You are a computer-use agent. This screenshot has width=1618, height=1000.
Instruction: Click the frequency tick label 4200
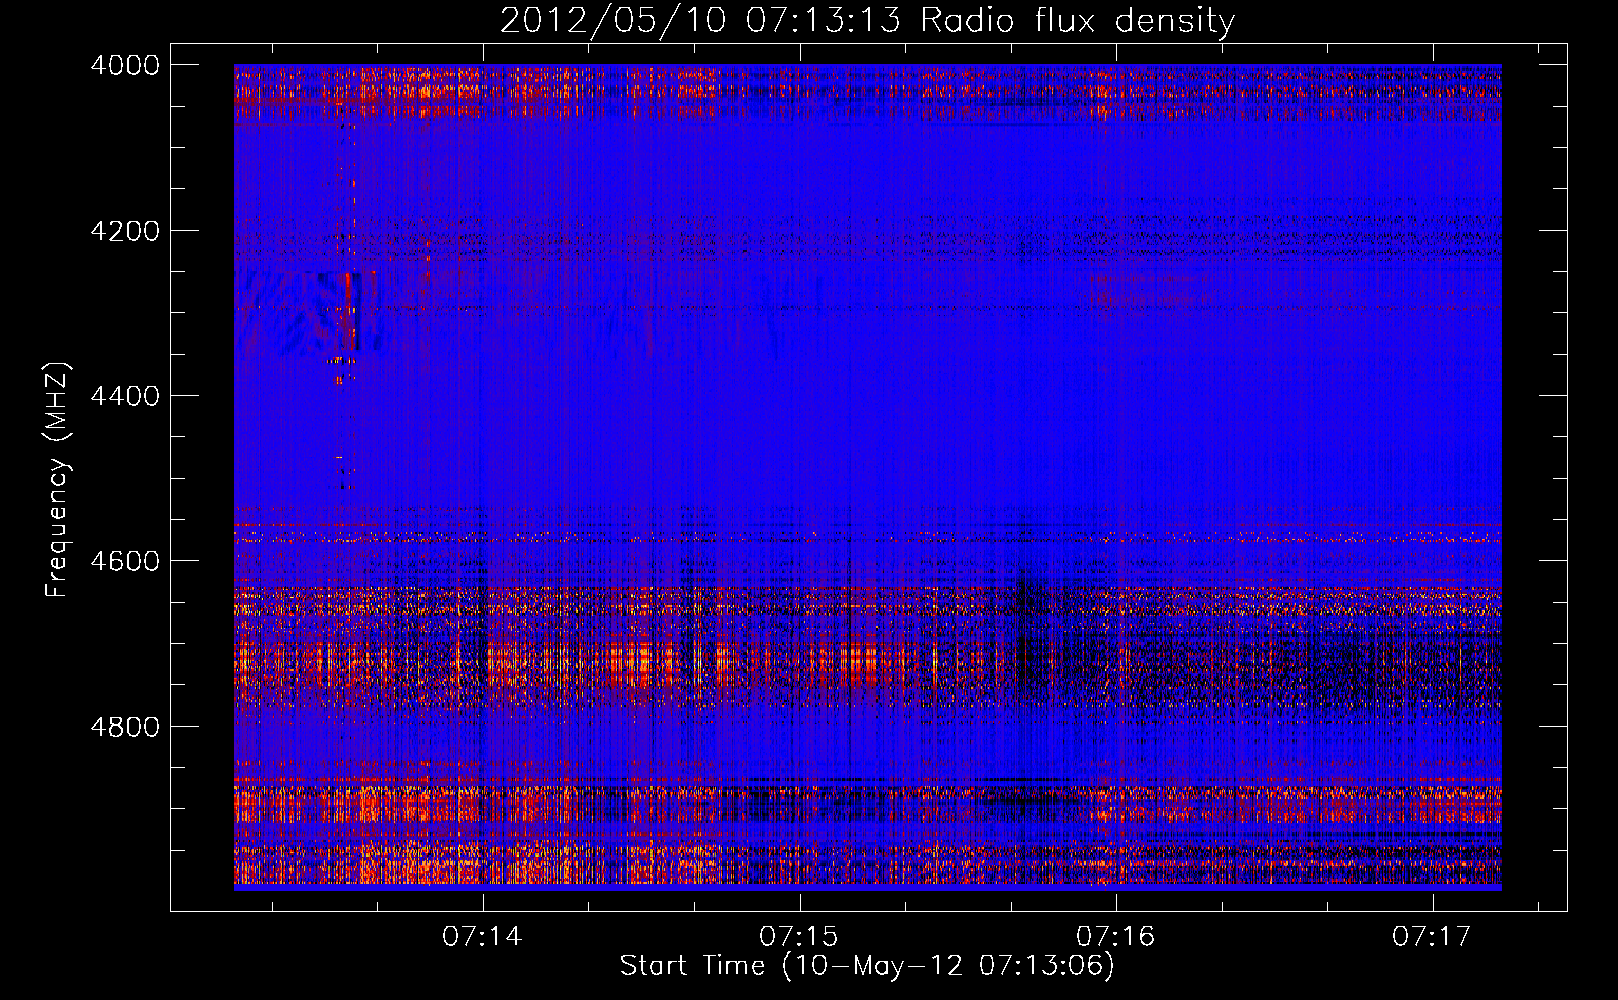pos(125,231)
